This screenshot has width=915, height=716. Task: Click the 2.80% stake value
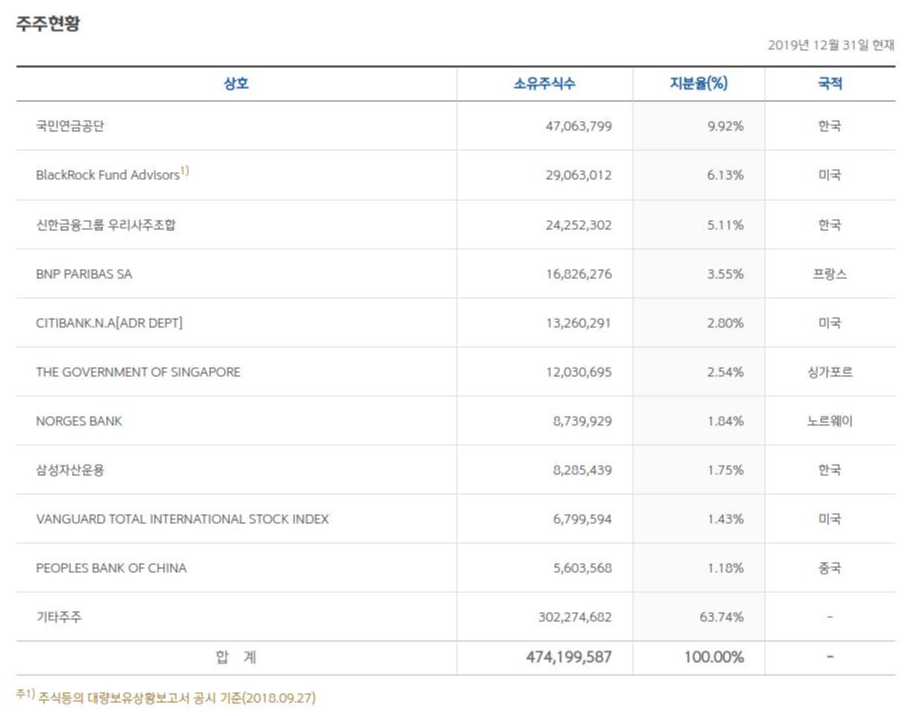point(725,323)
